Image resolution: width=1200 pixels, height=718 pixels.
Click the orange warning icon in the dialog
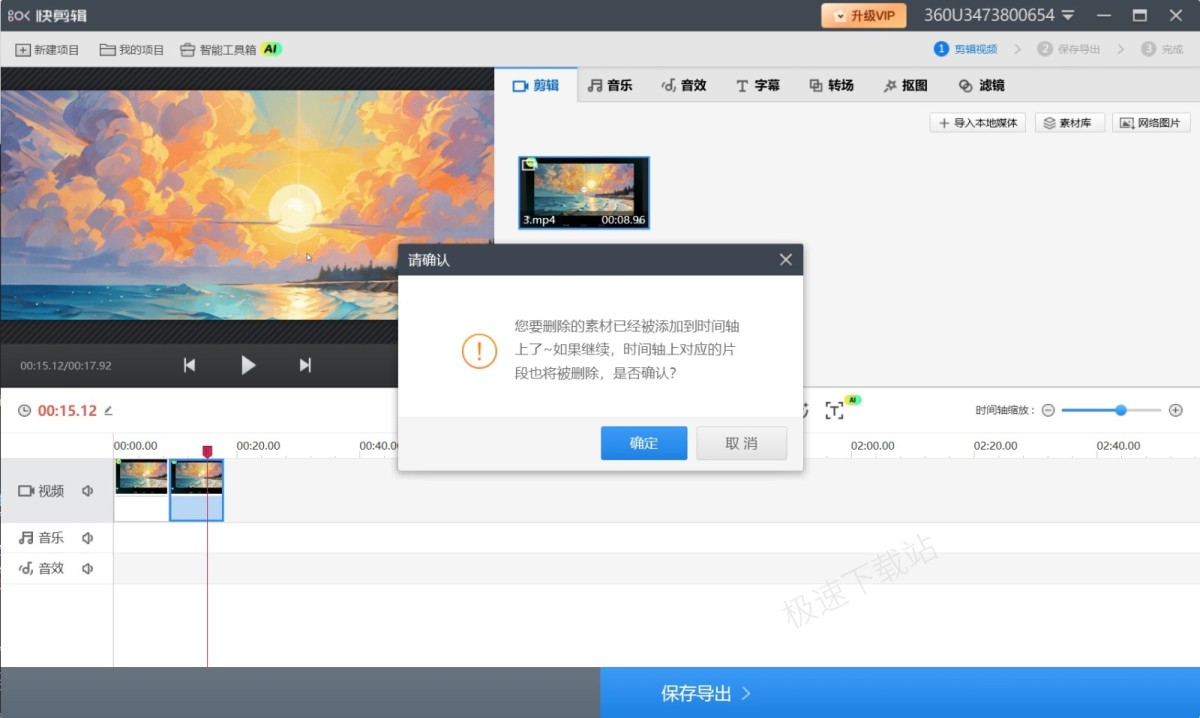coord(479,351)
